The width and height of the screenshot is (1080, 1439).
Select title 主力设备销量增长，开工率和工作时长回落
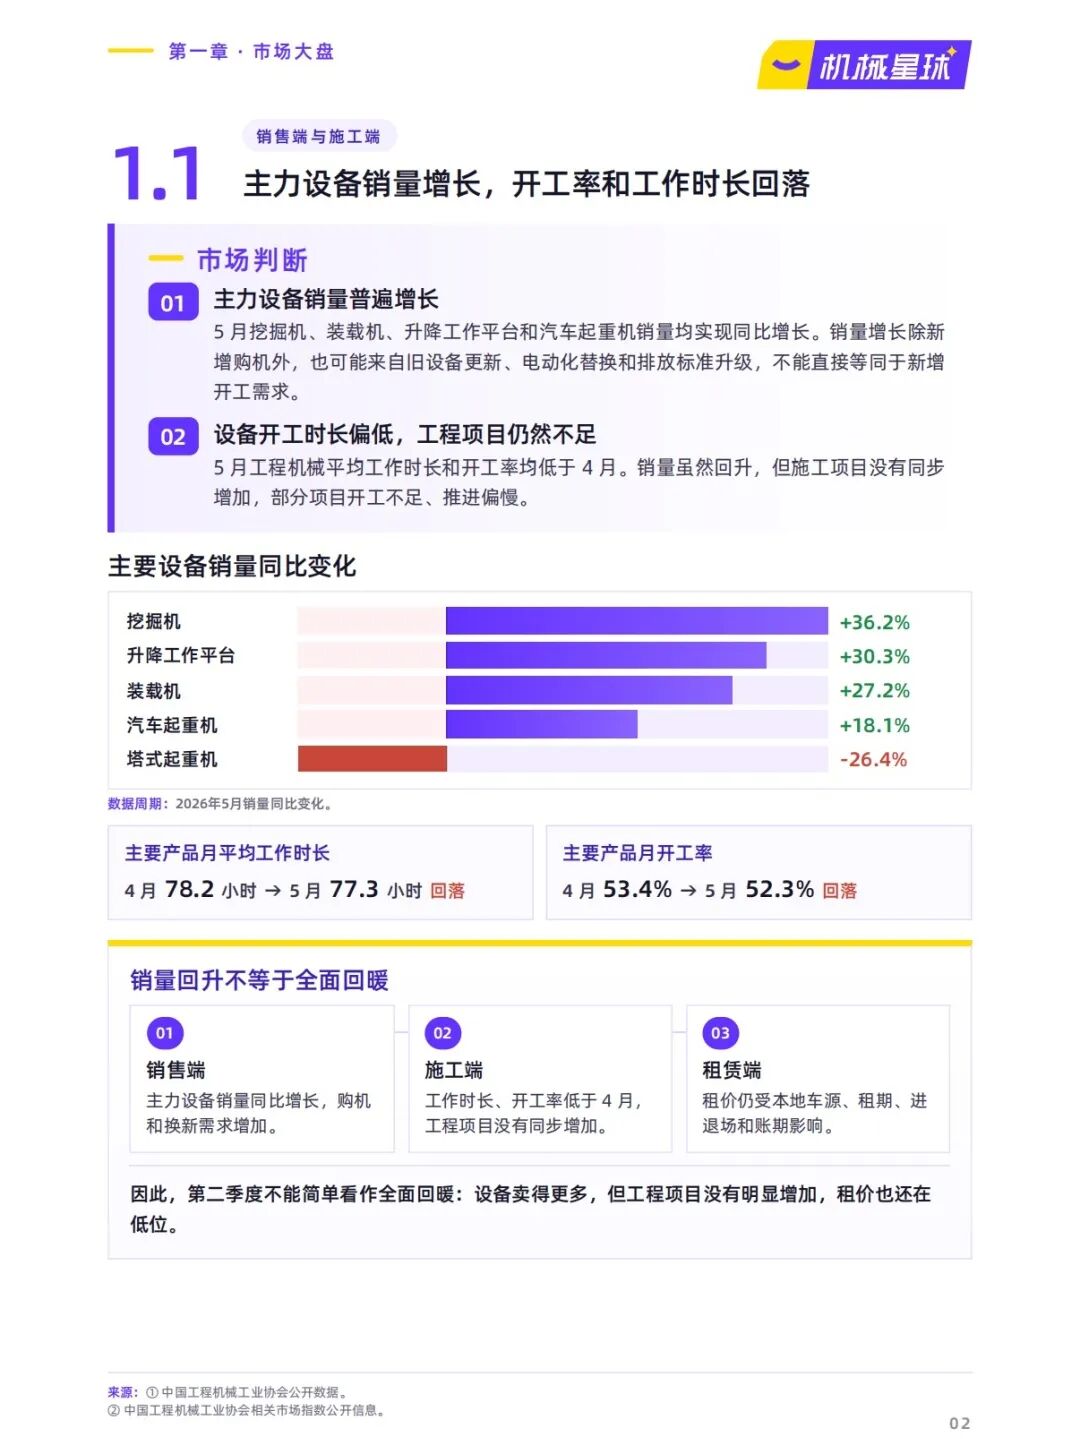(526, 184)
